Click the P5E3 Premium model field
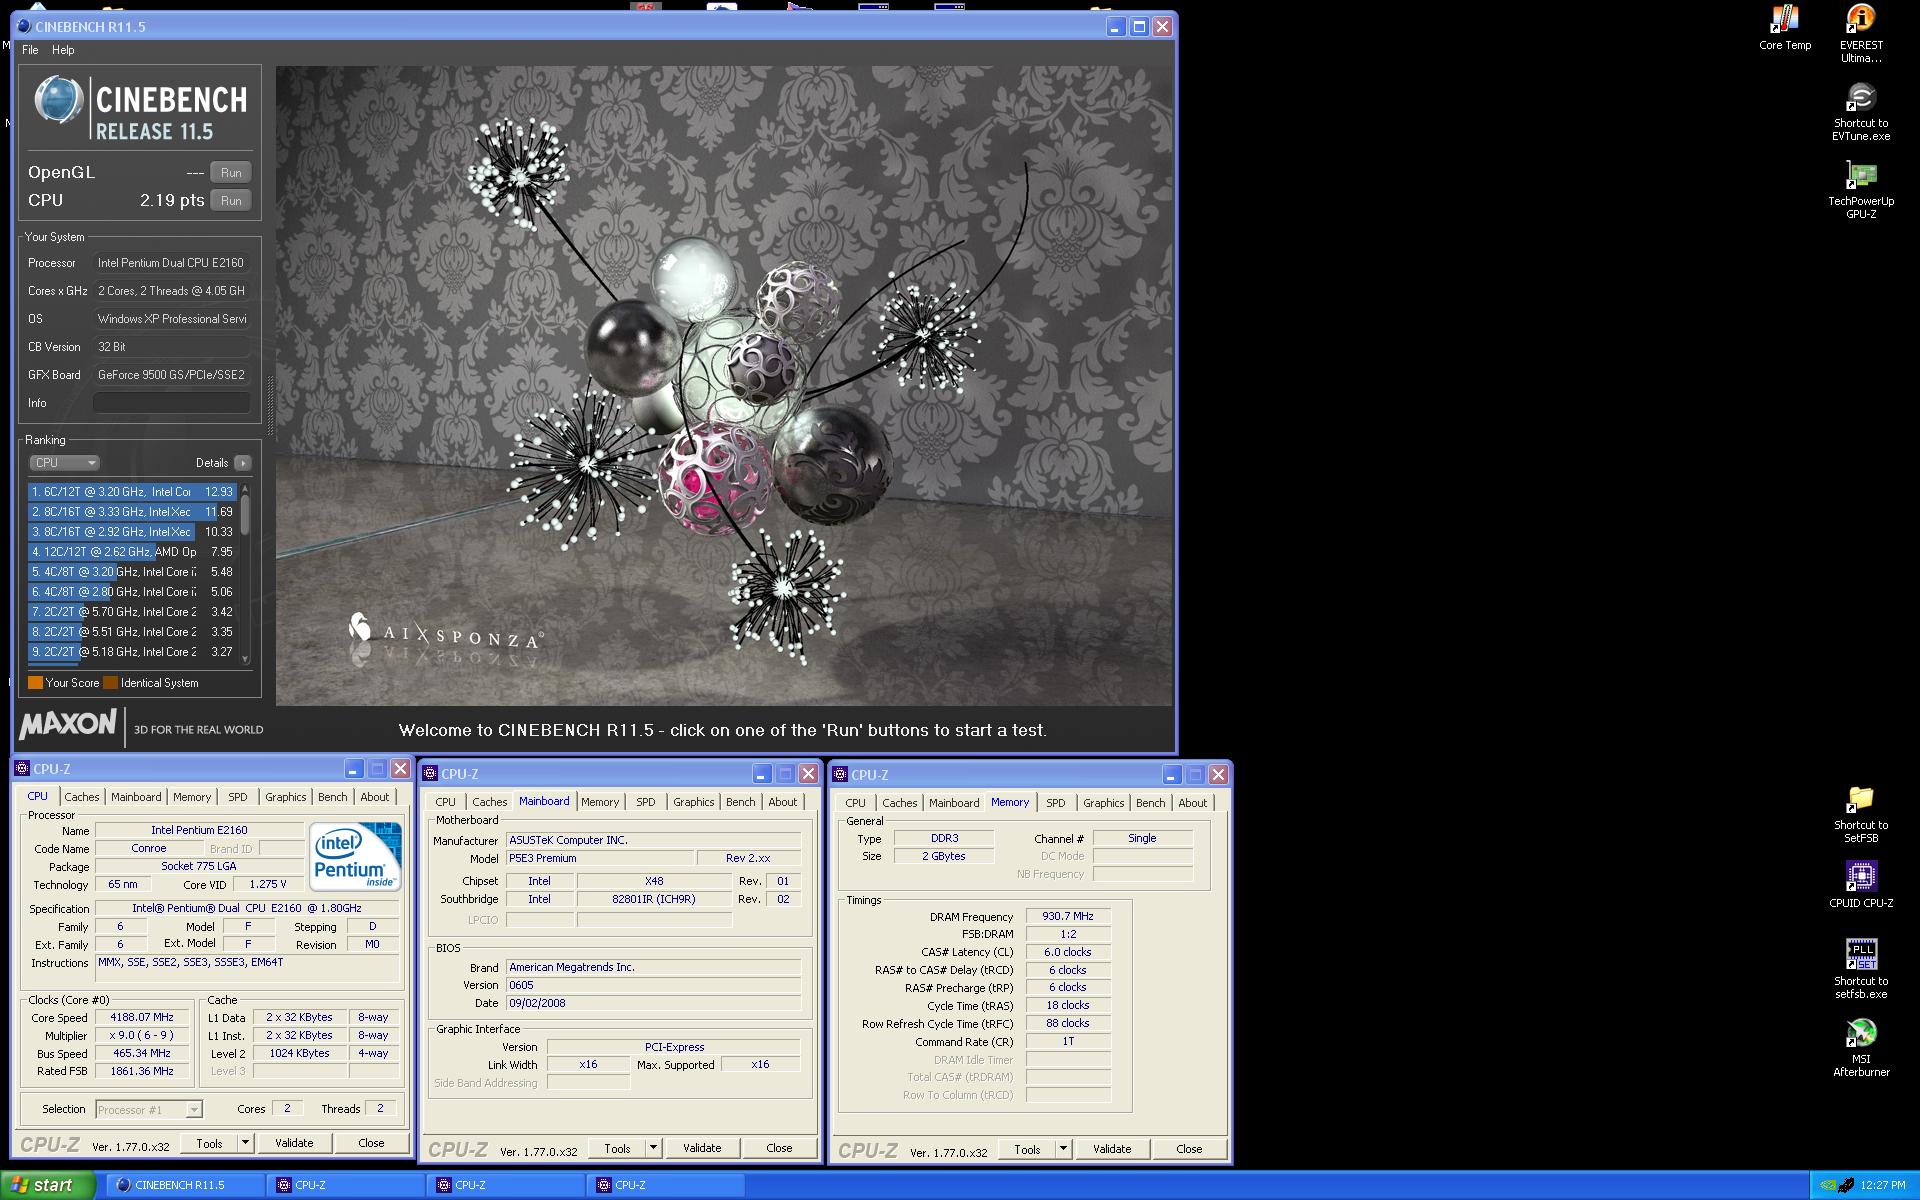This screenshot has height=1200, width=1920. [600, 858]
